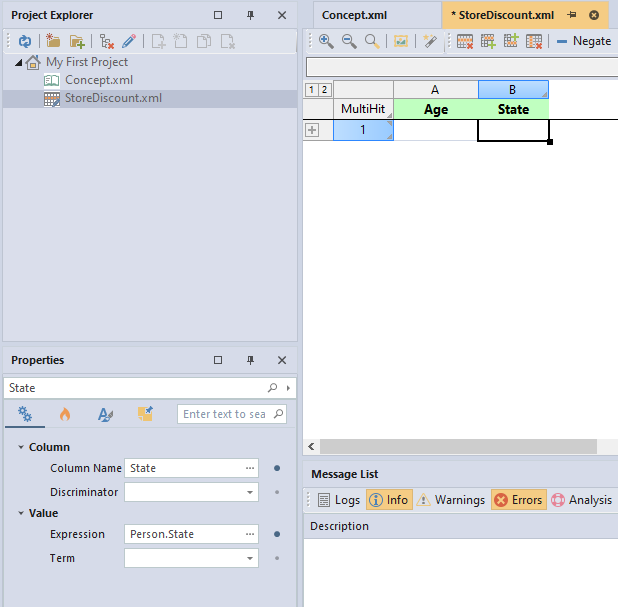Open the sticky note properties tab
Image resolution: width=618 pixels, height=607 pixels.
[x=145, y=414]
